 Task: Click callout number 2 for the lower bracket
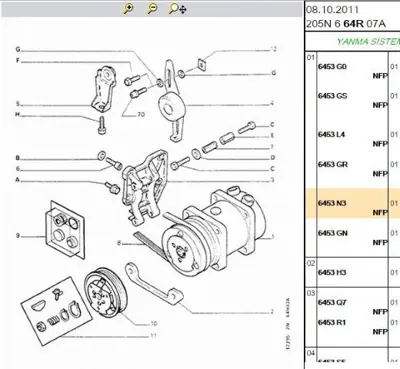coord(272,312)
